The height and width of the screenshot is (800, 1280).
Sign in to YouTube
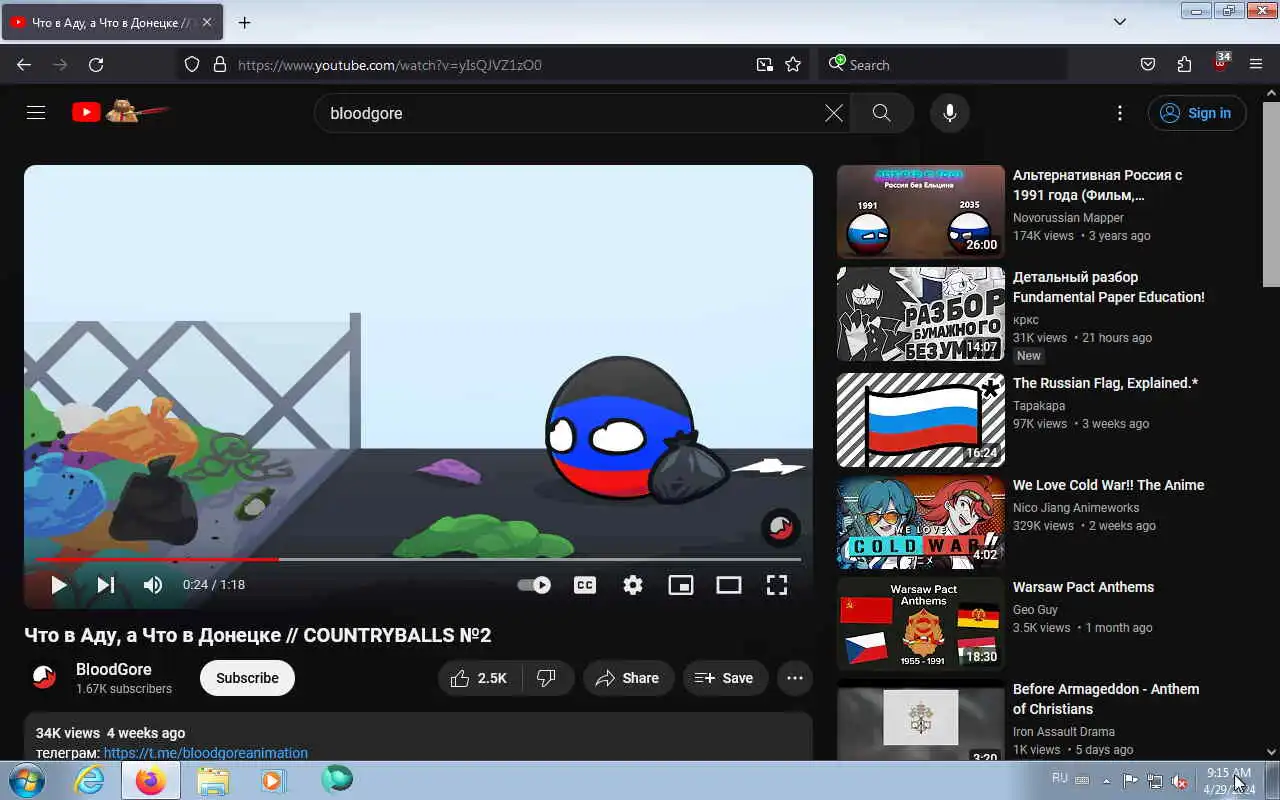(x=1197, y=113)
